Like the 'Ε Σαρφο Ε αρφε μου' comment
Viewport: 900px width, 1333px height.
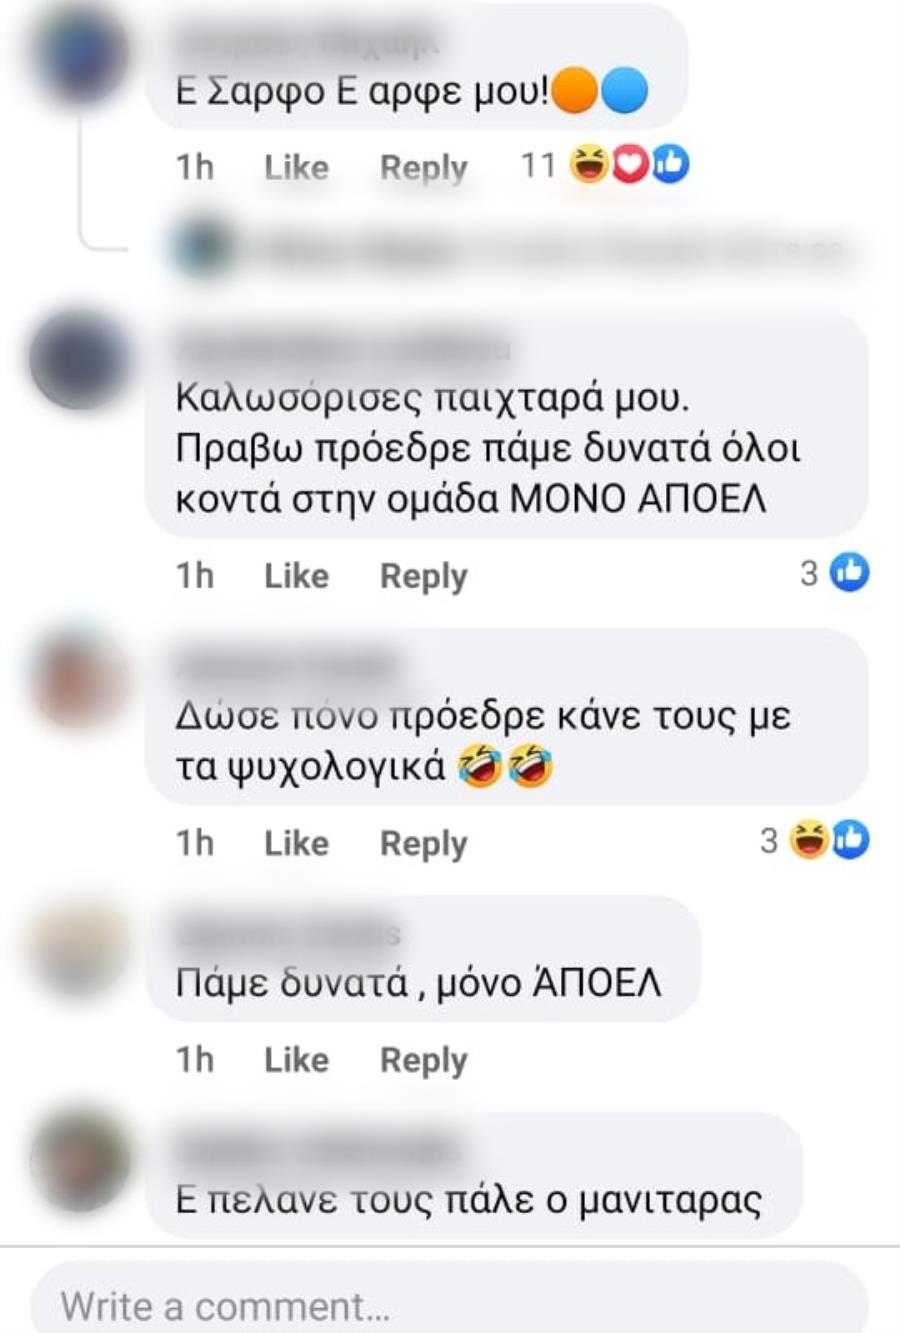pyautogui.click(x=296, y=167)
